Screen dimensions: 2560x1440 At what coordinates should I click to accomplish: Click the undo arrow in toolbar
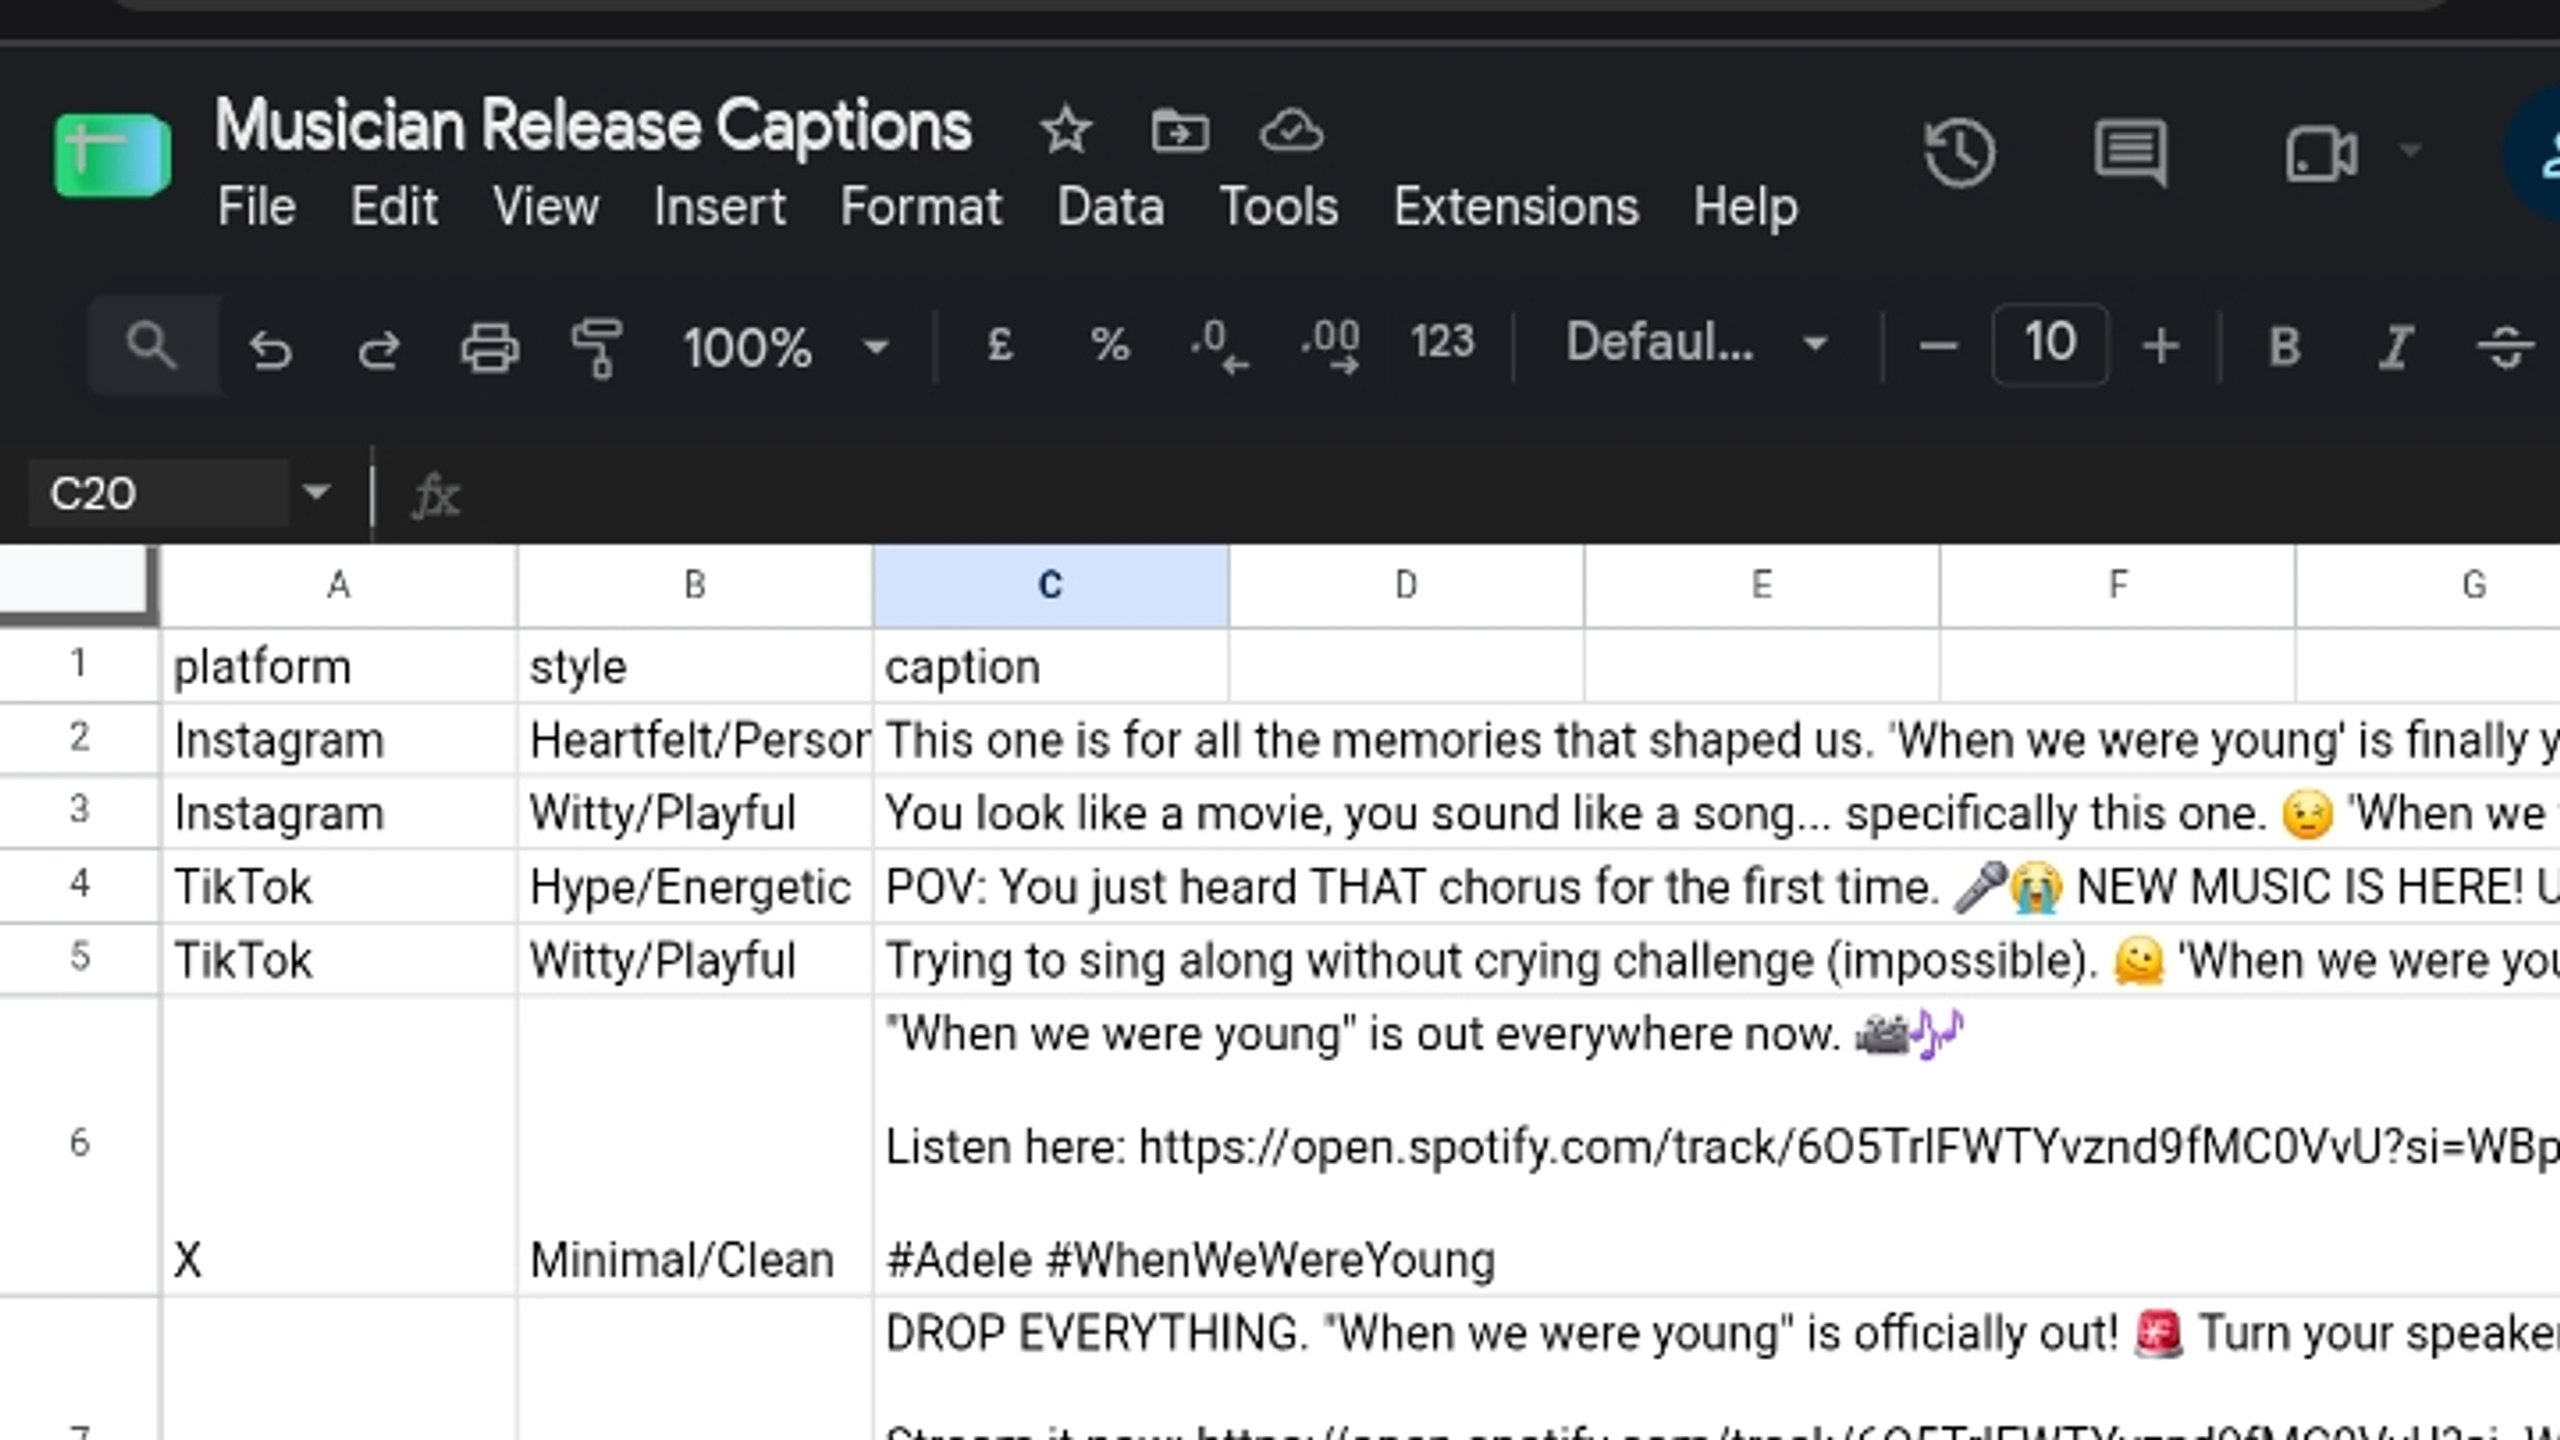[x=270, y=348]
